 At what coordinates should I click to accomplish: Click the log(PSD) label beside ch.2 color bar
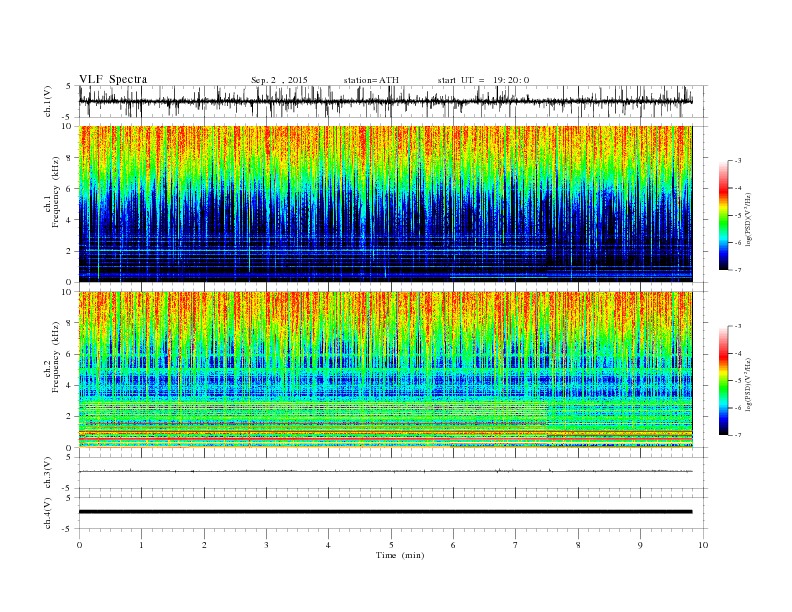tap(749, 384)
